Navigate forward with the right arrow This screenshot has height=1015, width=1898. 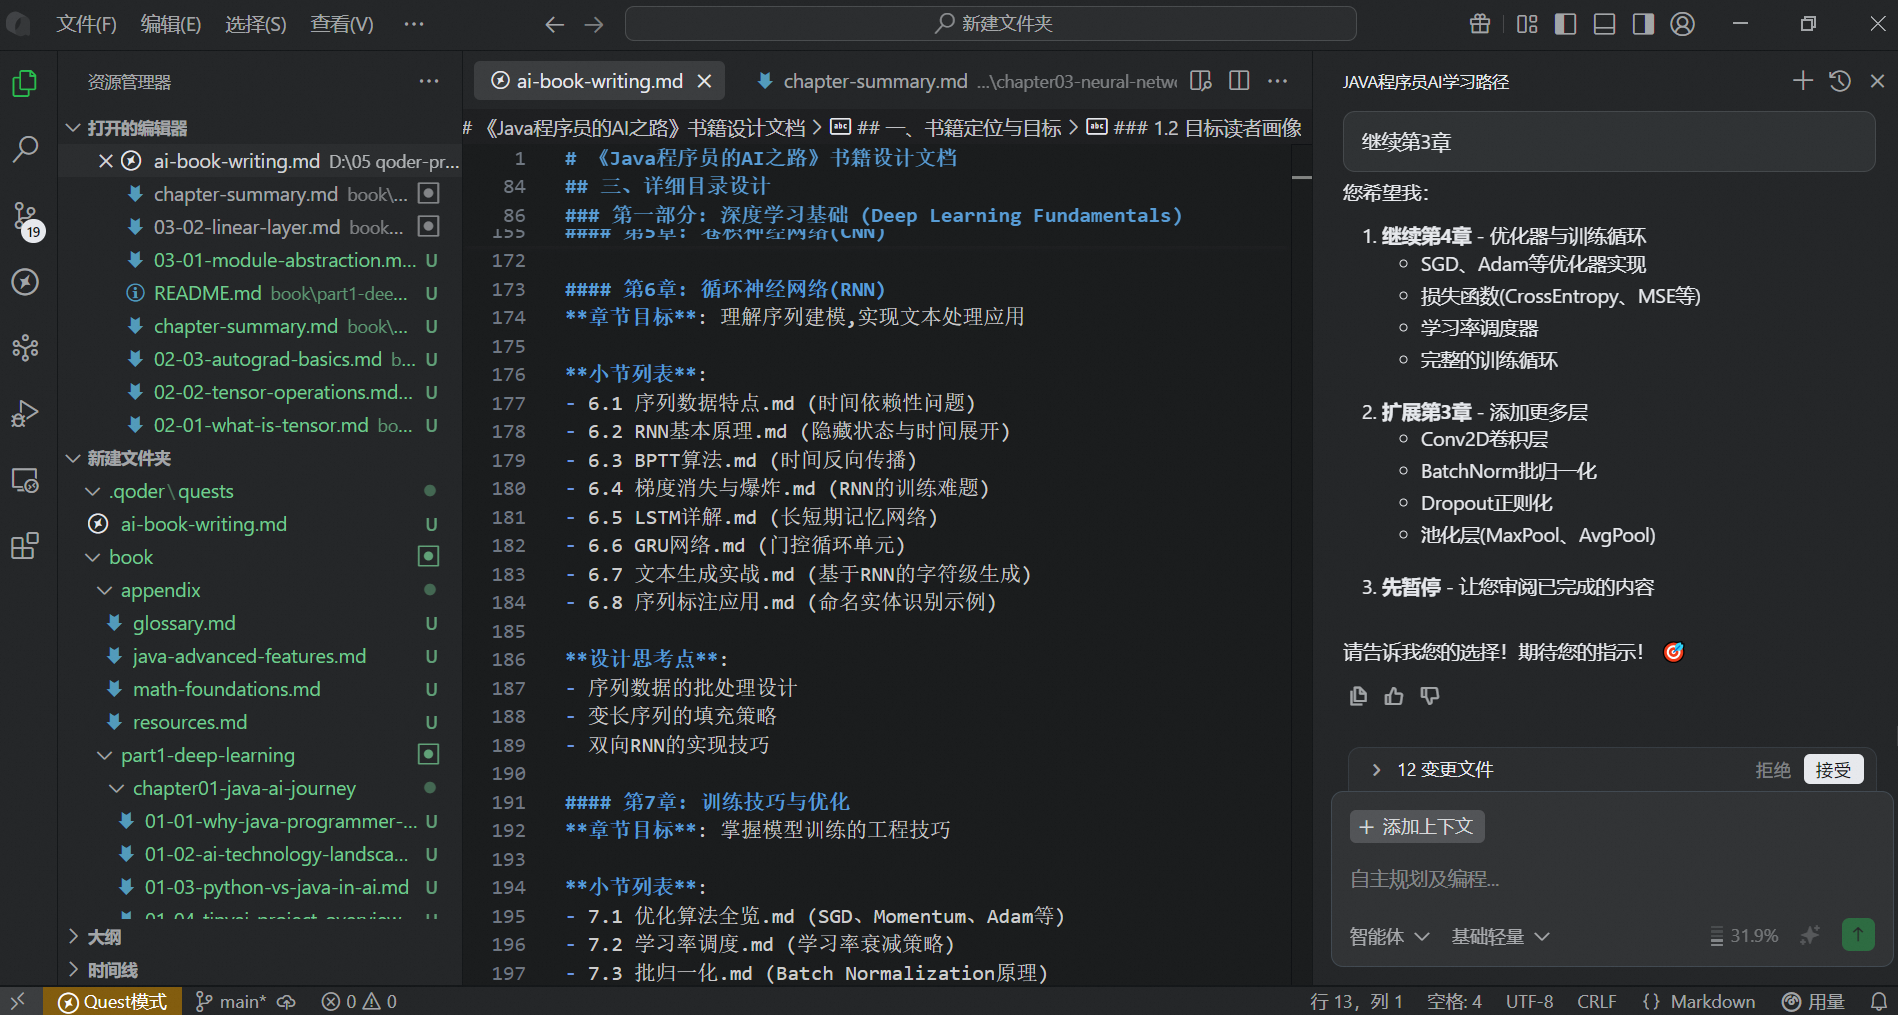[x=594, y=24]
